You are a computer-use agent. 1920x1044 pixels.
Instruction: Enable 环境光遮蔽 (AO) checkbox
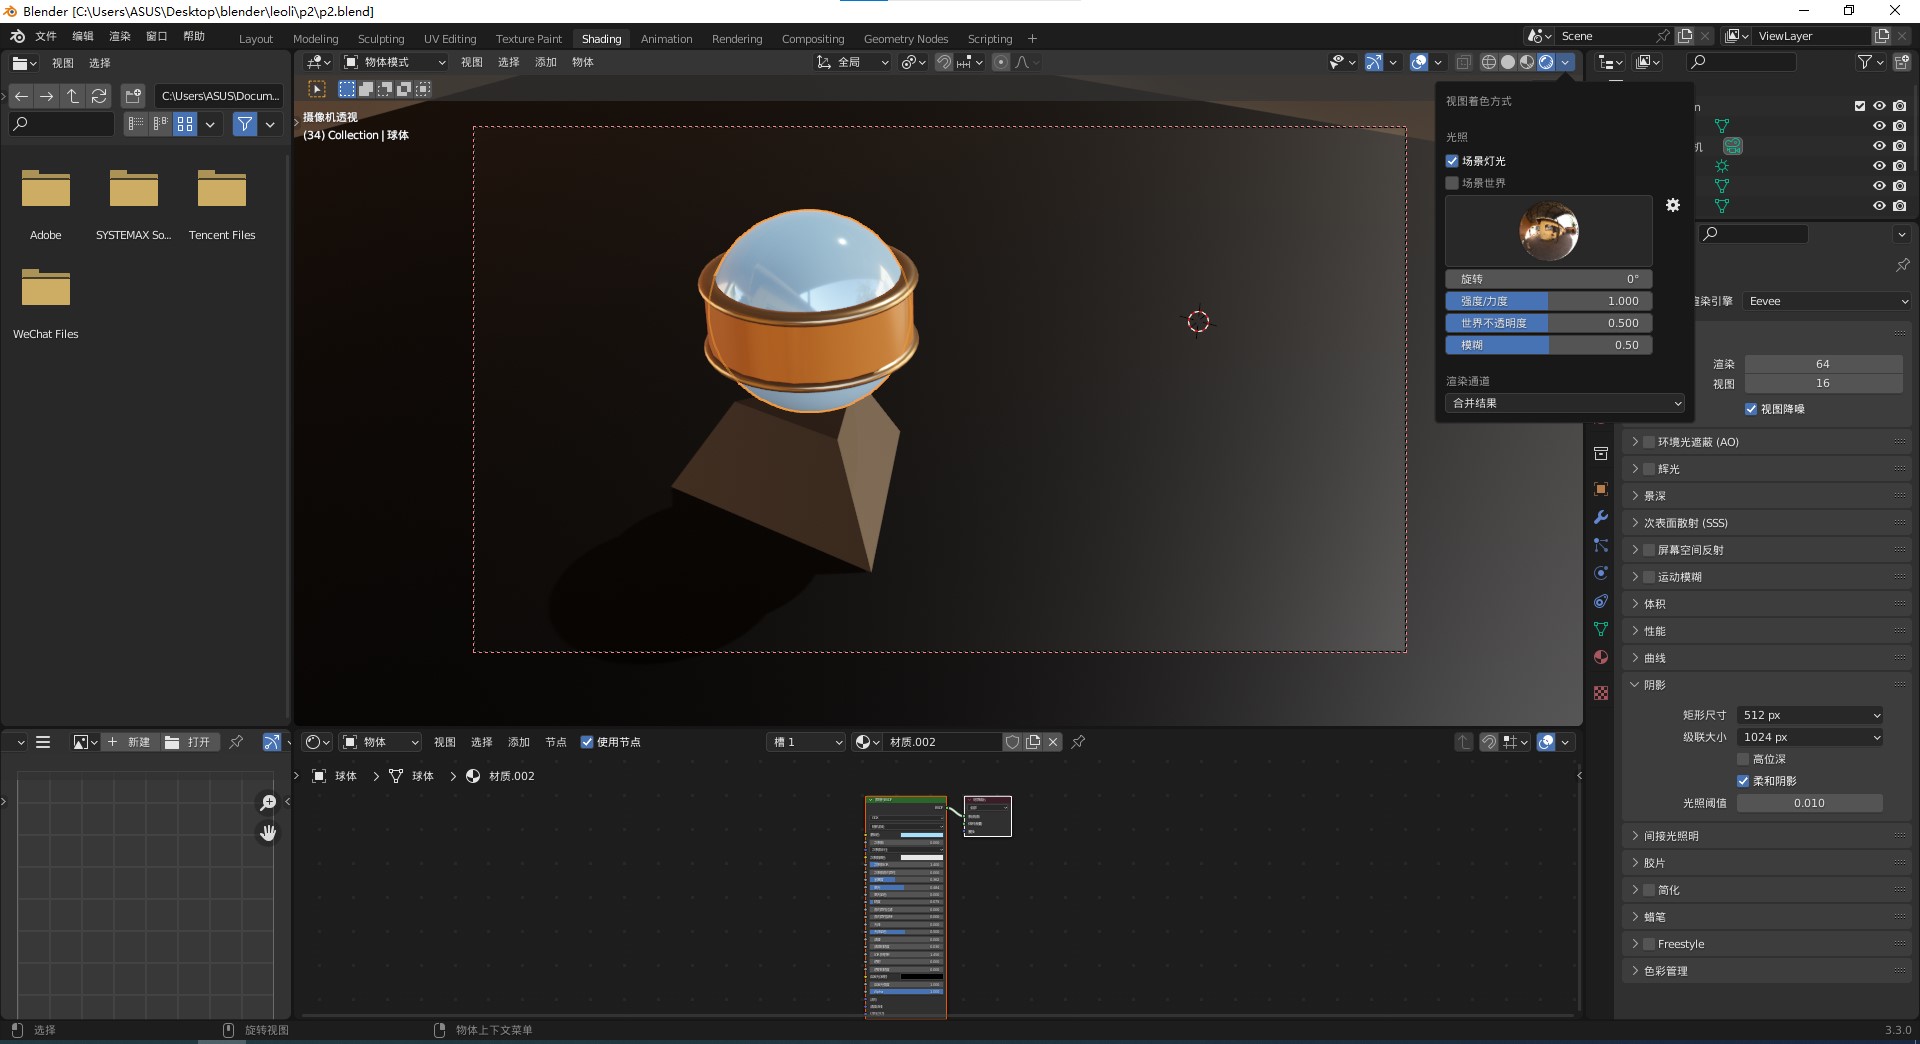point(1649,442)
